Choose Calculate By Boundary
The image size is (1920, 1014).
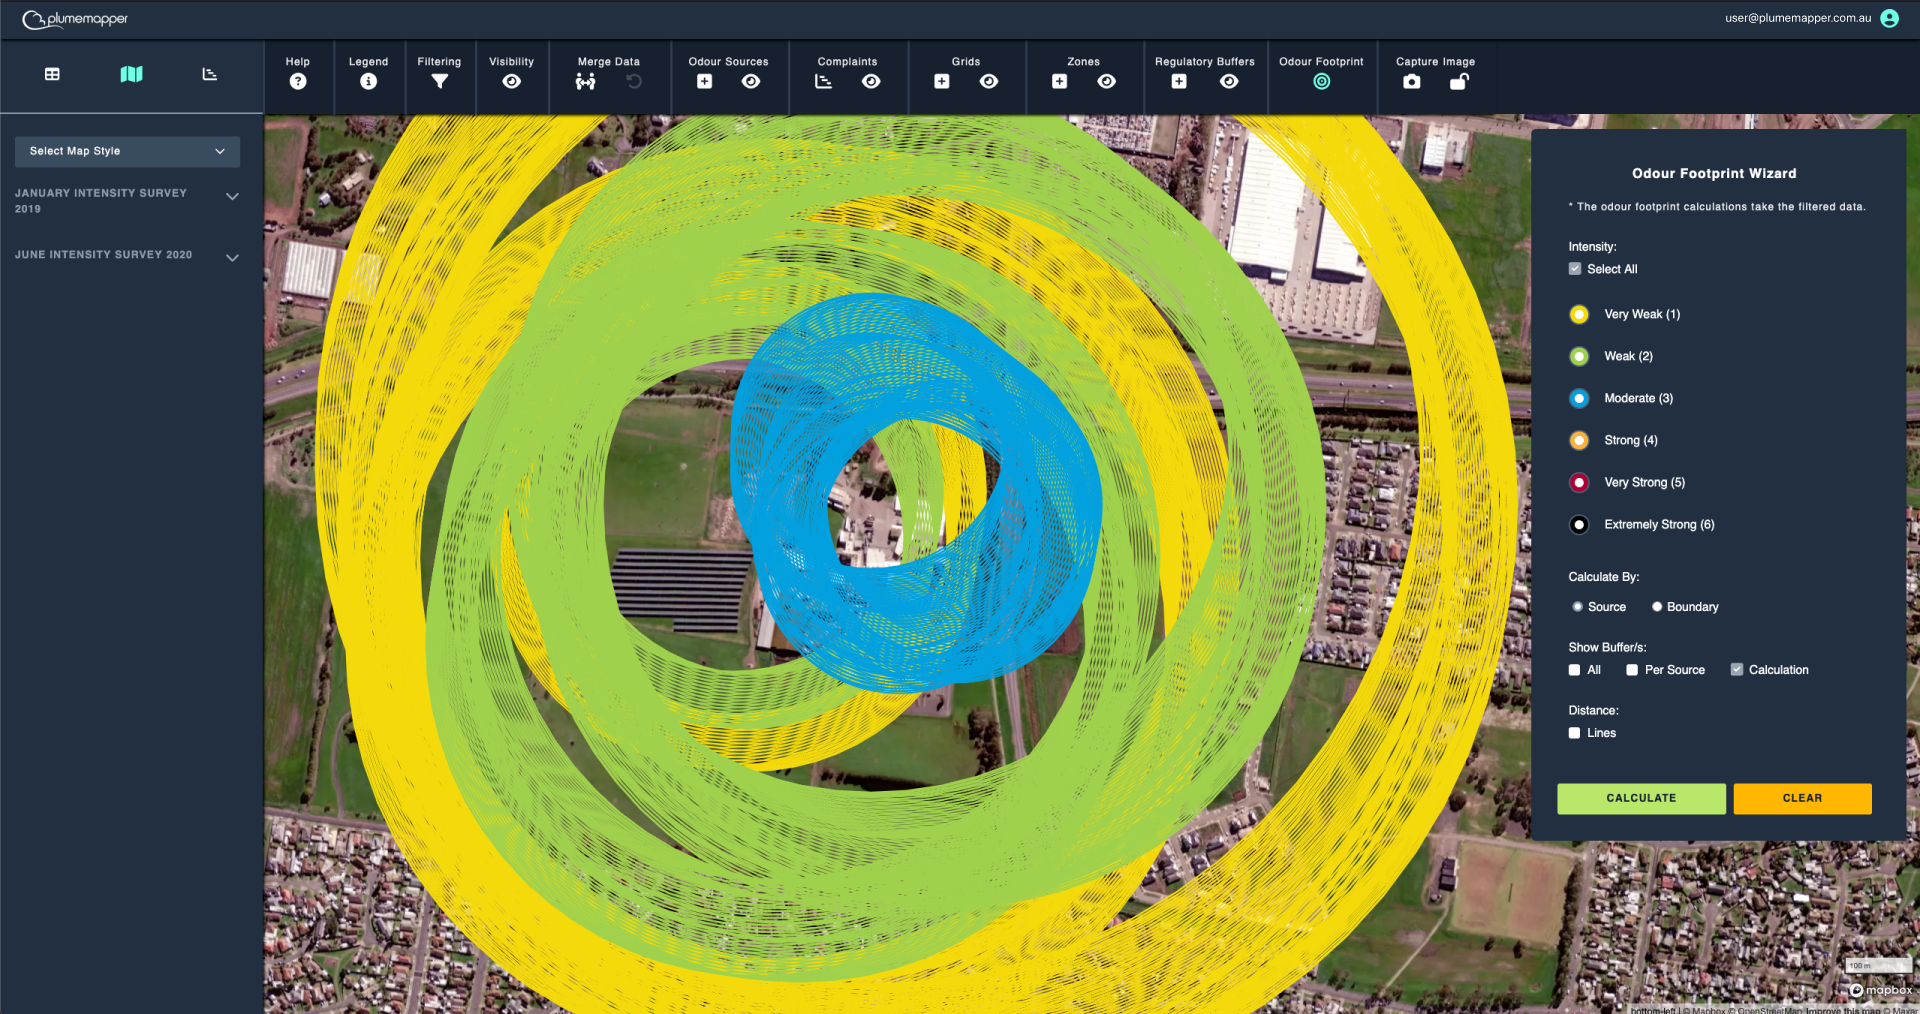(x=1656, y=607)
